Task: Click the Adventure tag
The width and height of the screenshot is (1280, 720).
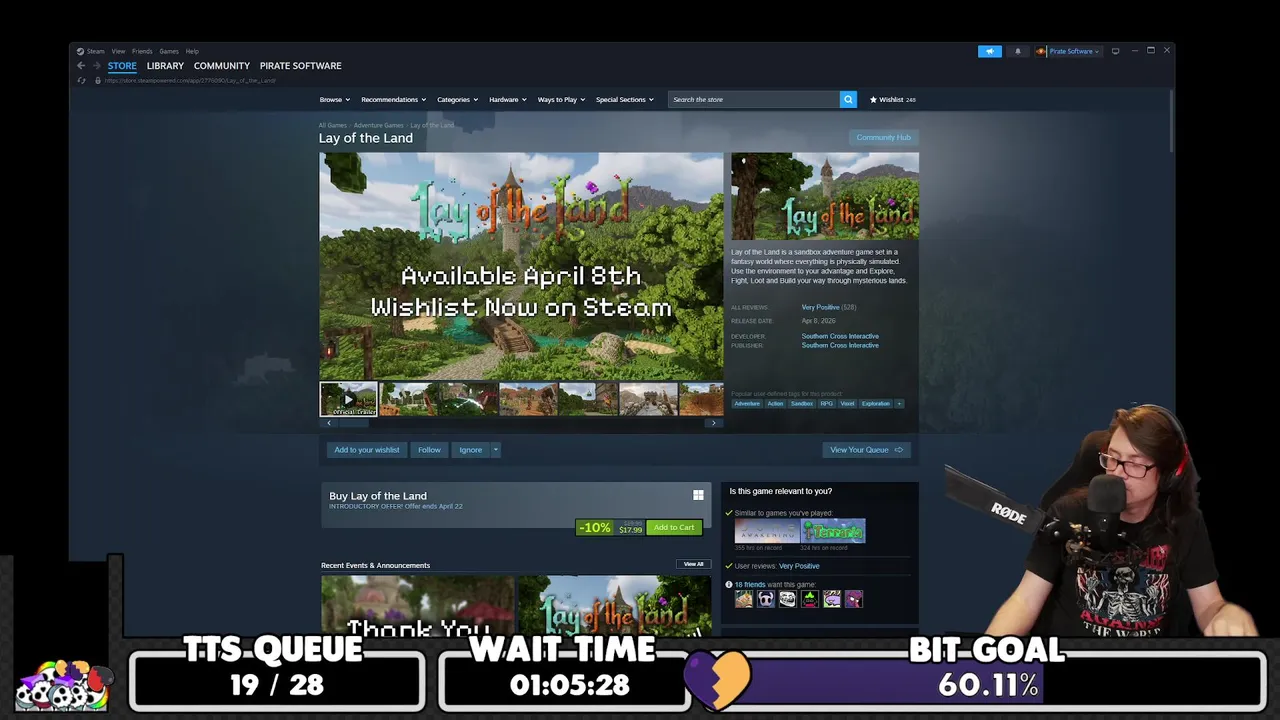Action: tap(747, 404)
